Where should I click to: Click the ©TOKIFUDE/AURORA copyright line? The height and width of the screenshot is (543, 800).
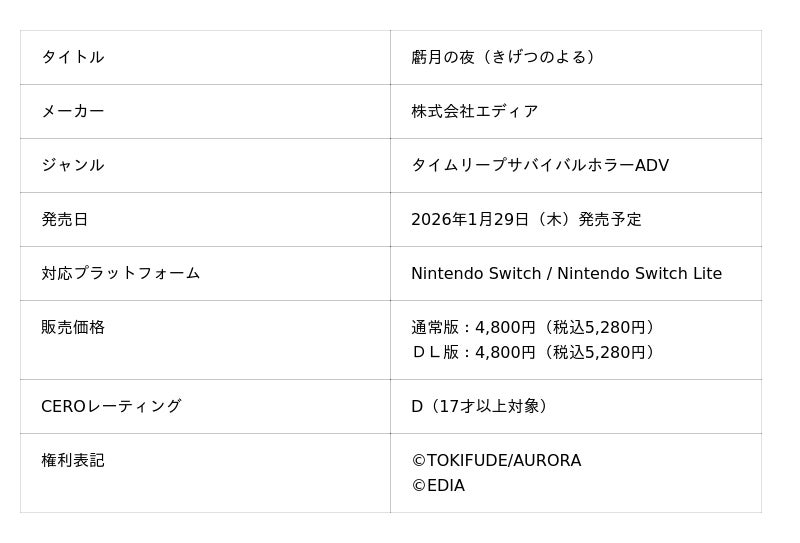point(496,460)
